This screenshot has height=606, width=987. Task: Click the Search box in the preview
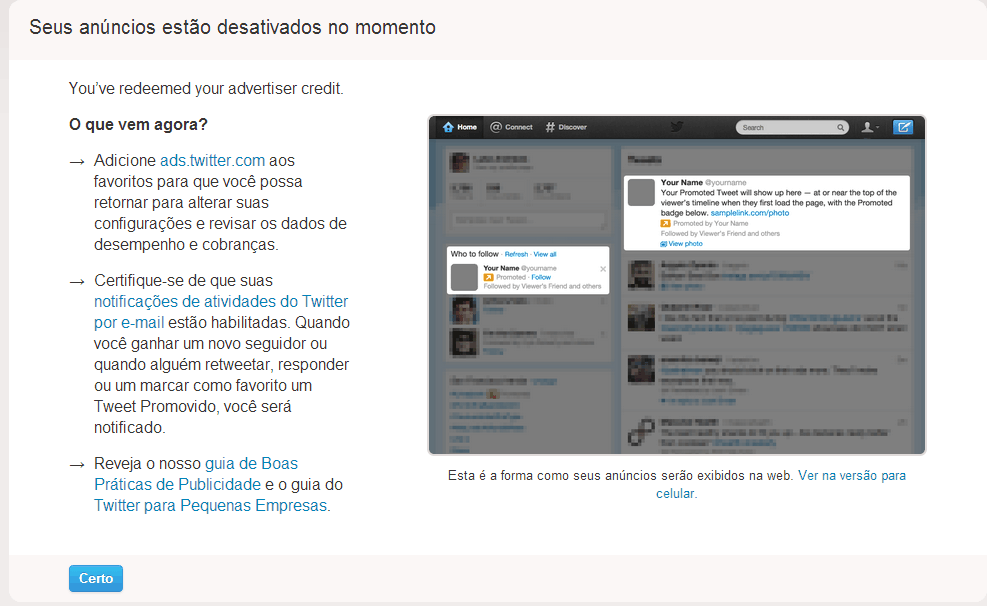pos(792,128)
